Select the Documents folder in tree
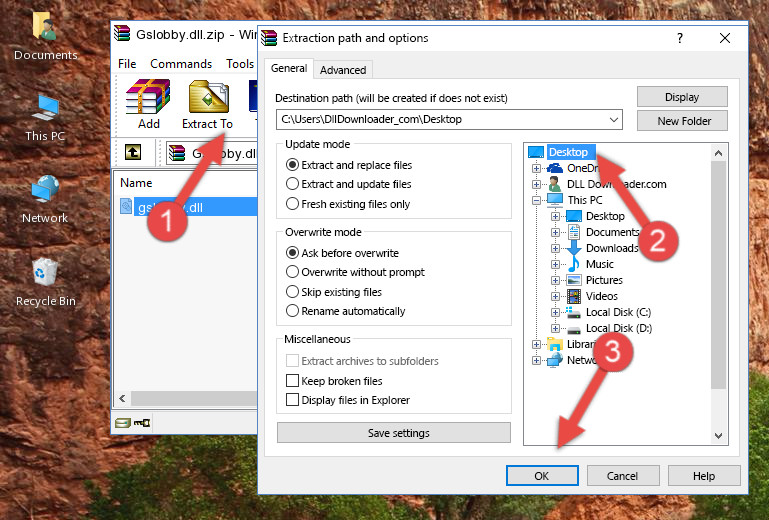 pyautogui.click(x=612, y=232)
